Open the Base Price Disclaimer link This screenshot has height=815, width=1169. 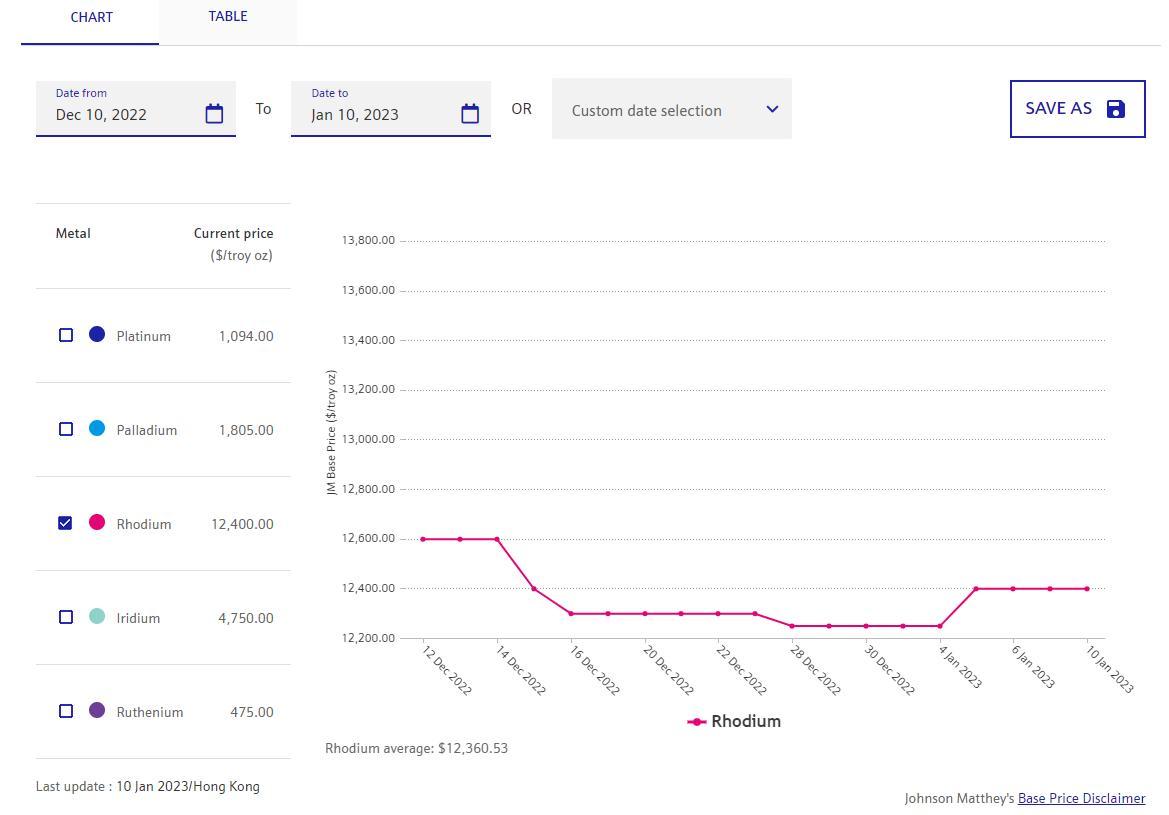[1081, 798]
